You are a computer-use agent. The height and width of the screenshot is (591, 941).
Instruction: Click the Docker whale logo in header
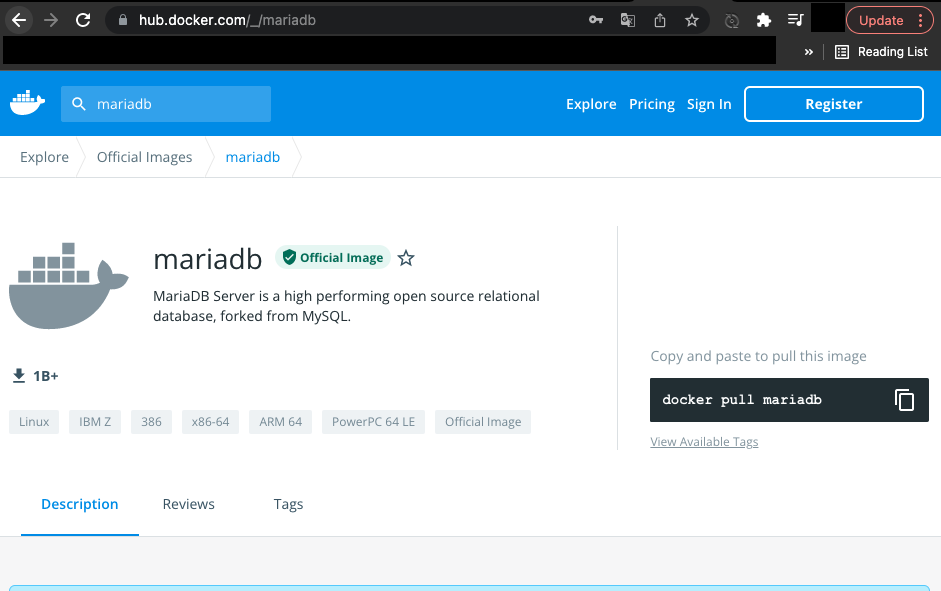pos(28,103)
